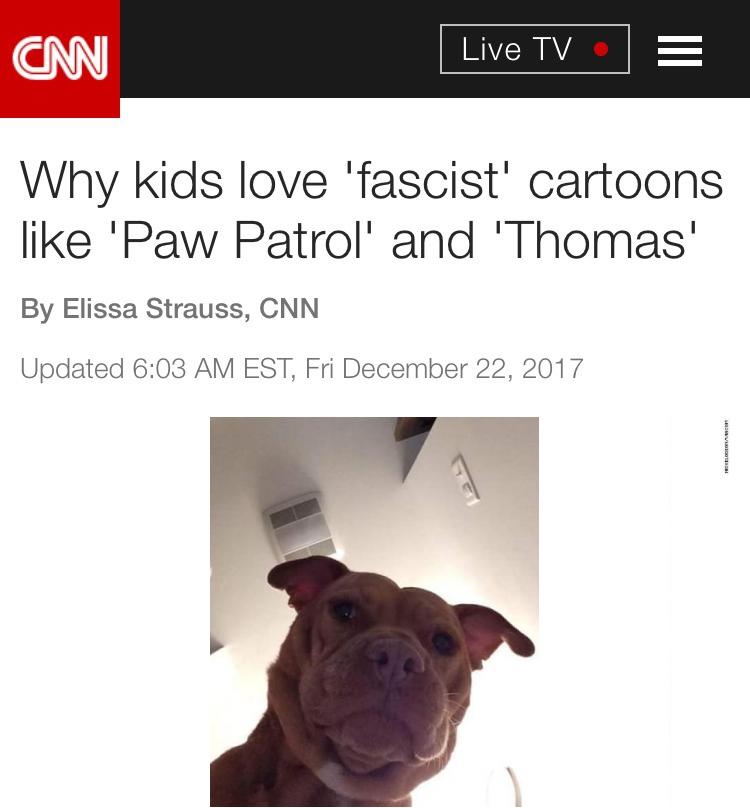Click the 'Live TV' text label
750x808 pixels.
click(x=516, y=49)
